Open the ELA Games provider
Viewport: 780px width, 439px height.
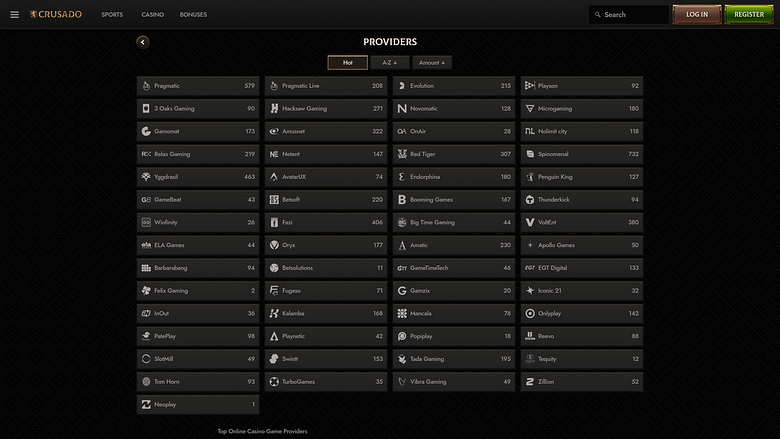coord(198,245)
